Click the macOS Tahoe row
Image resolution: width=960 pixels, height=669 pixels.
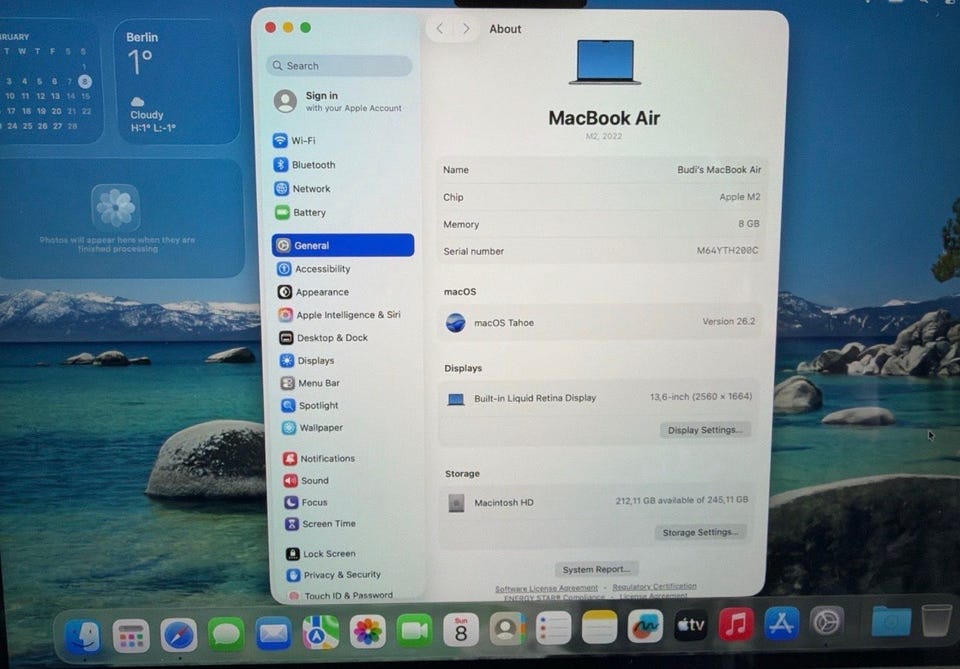click(601, 322)
